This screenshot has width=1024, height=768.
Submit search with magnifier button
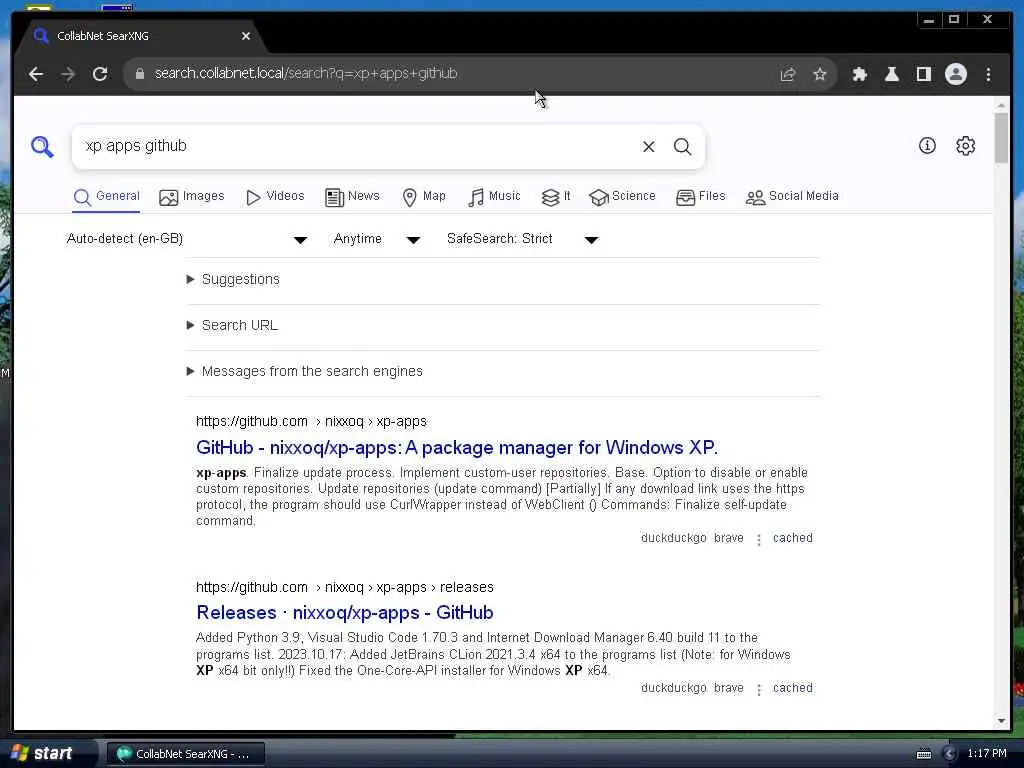(x=682, y=146)
